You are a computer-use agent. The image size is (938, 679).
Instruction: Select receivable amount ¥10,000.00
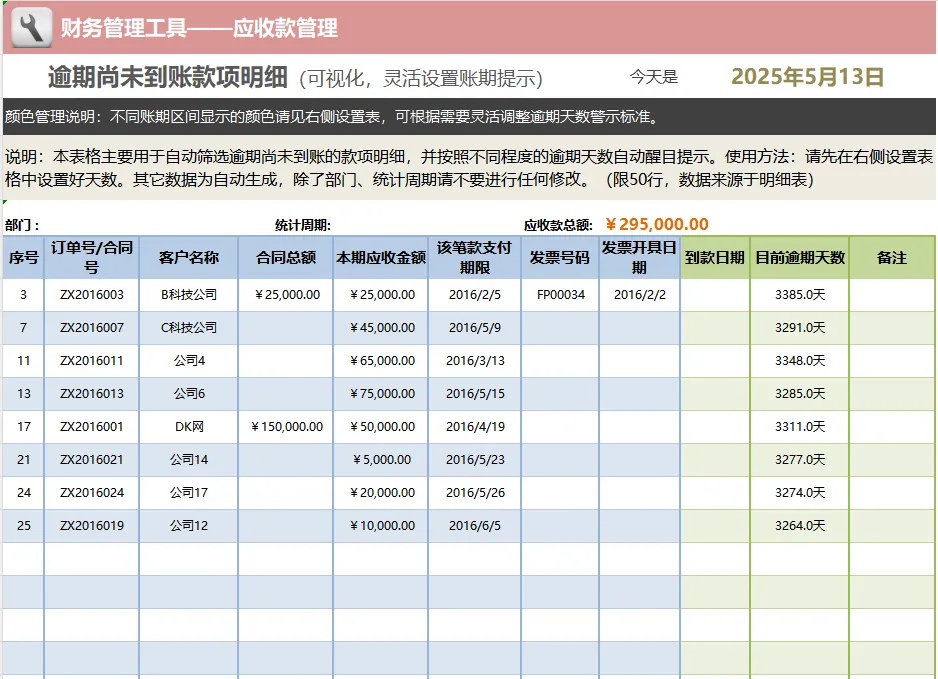click(x=382, y=525)
